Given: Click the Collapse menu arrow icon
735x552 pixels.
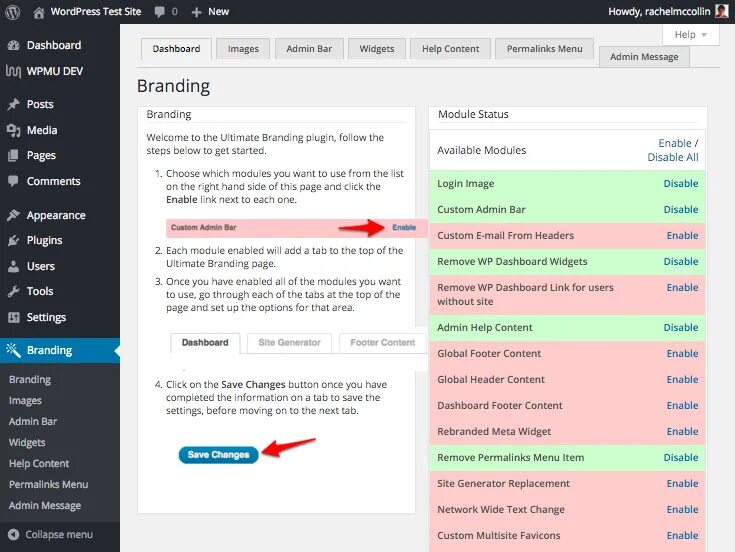Looking at the screenshot, I should (x=14, y=535).
